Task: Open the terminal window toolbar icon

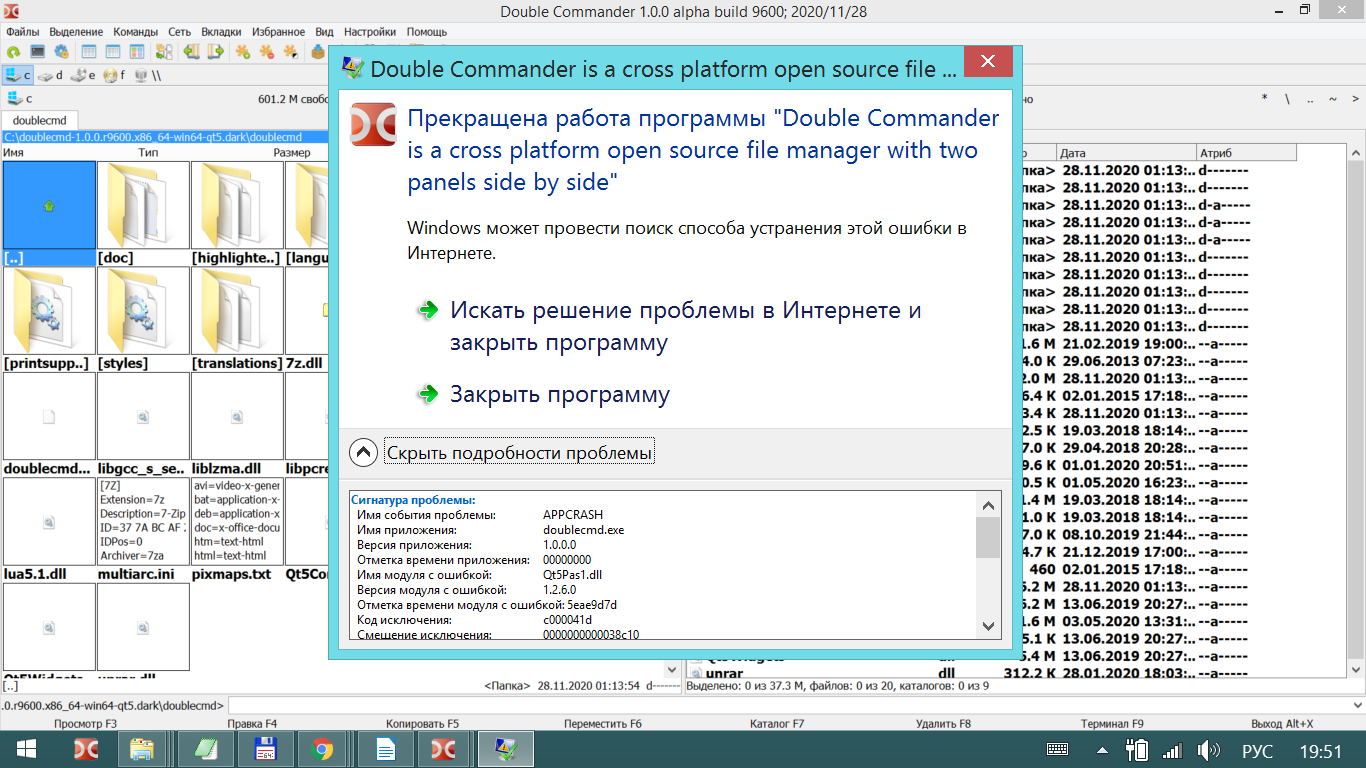Action: [x=37, y=51]
